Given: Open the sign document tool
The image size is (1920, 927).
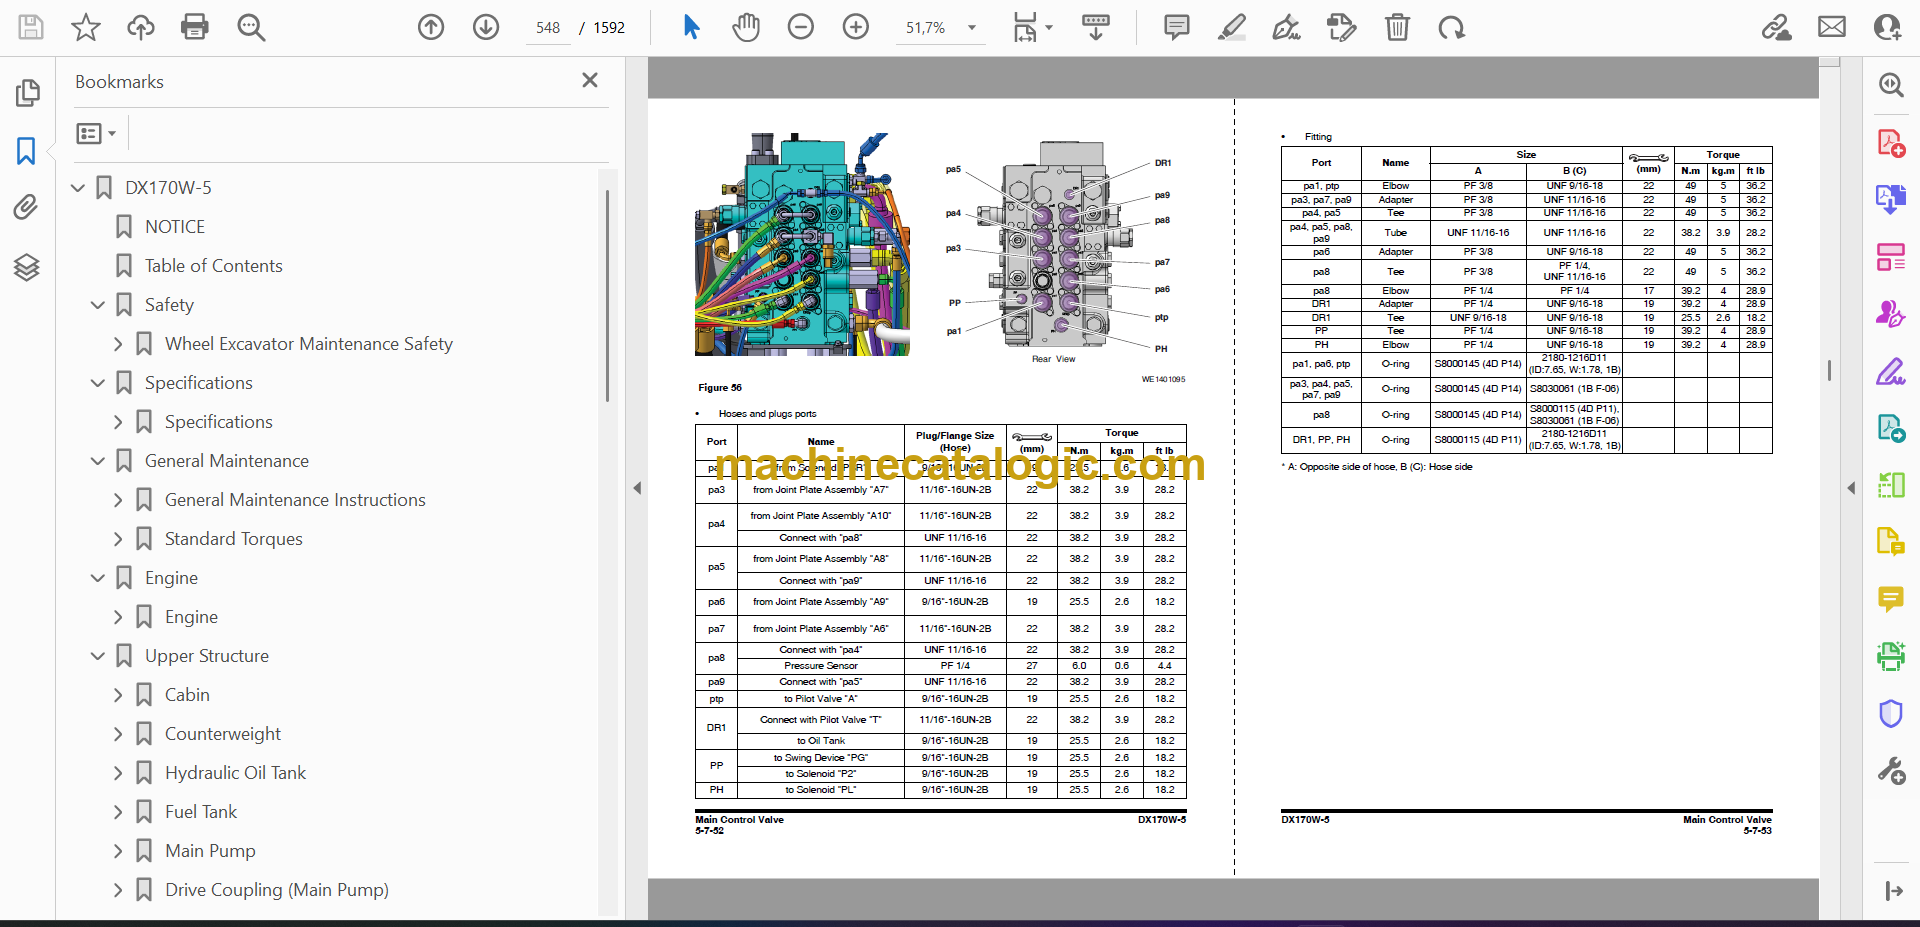Looking at the screenshot, I should click(1287, 27).
